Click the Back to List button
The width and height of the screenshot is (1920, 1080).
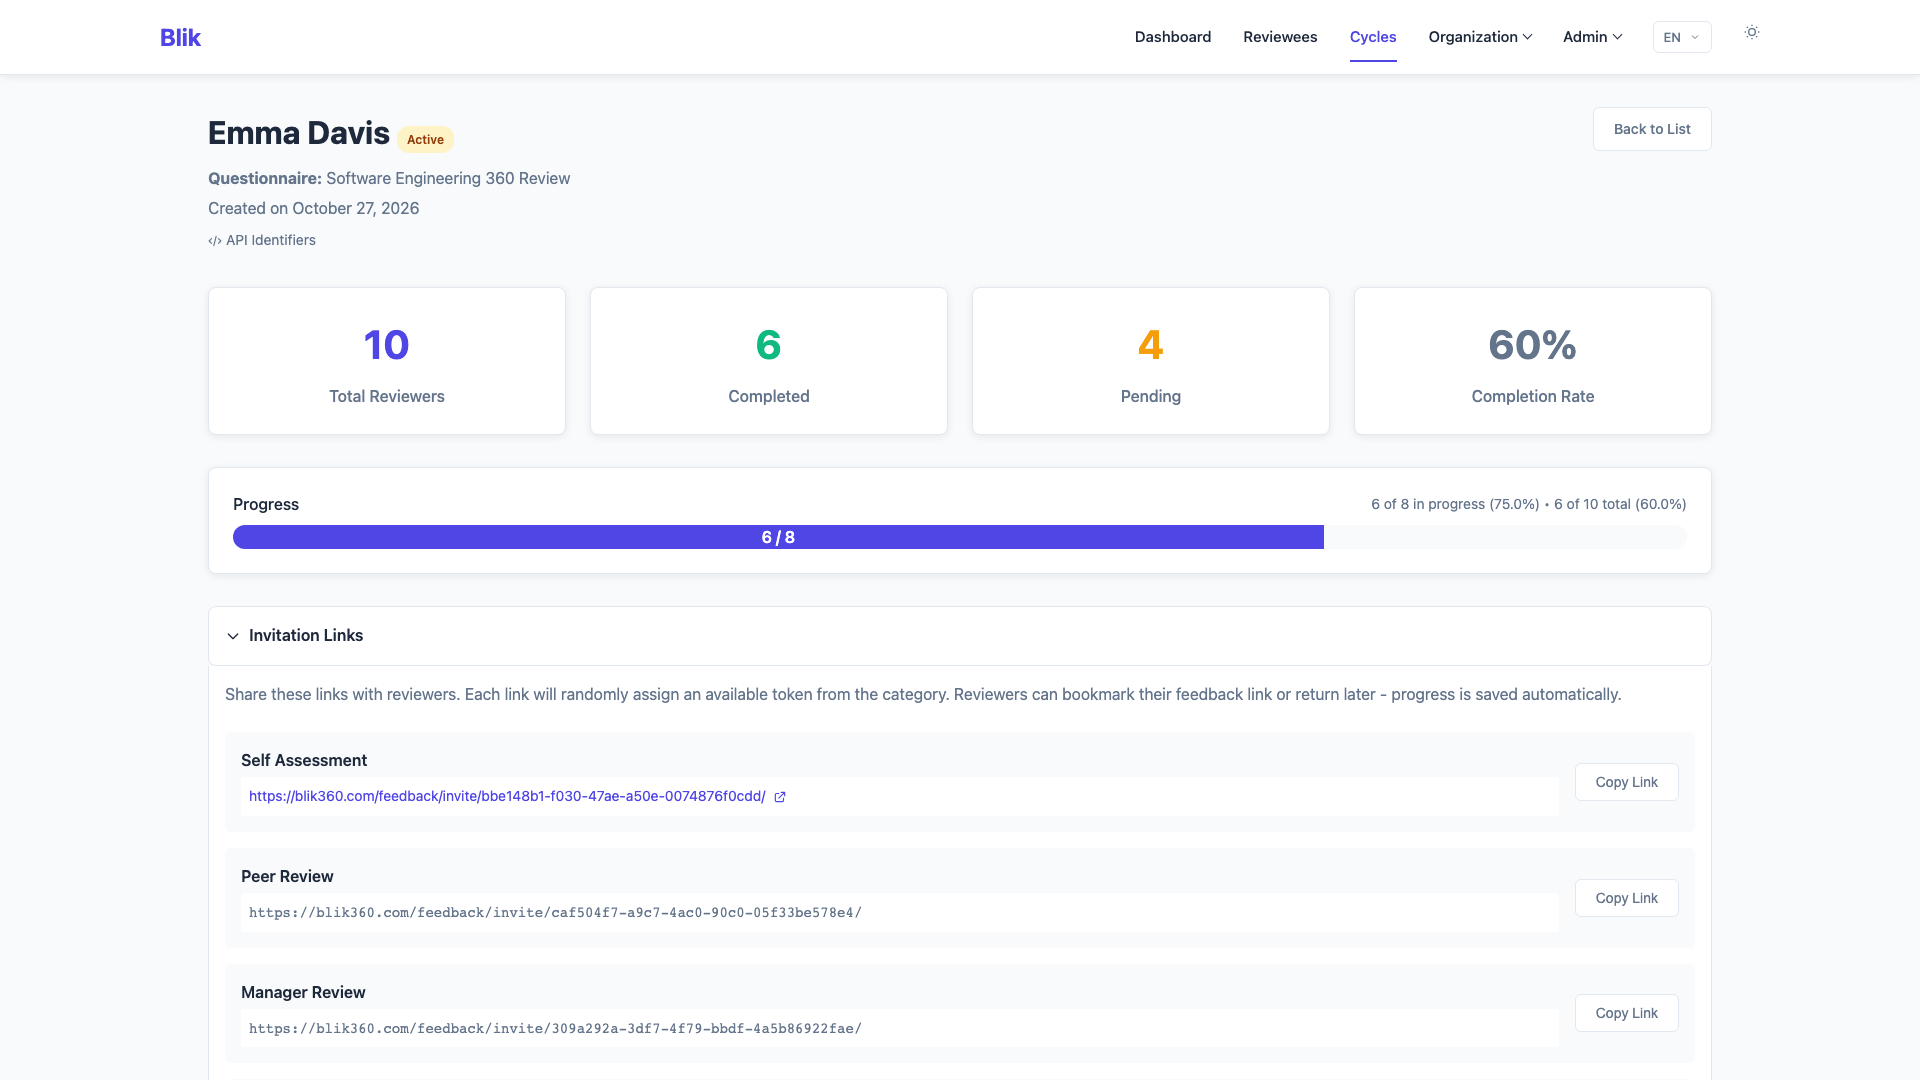1652,129
